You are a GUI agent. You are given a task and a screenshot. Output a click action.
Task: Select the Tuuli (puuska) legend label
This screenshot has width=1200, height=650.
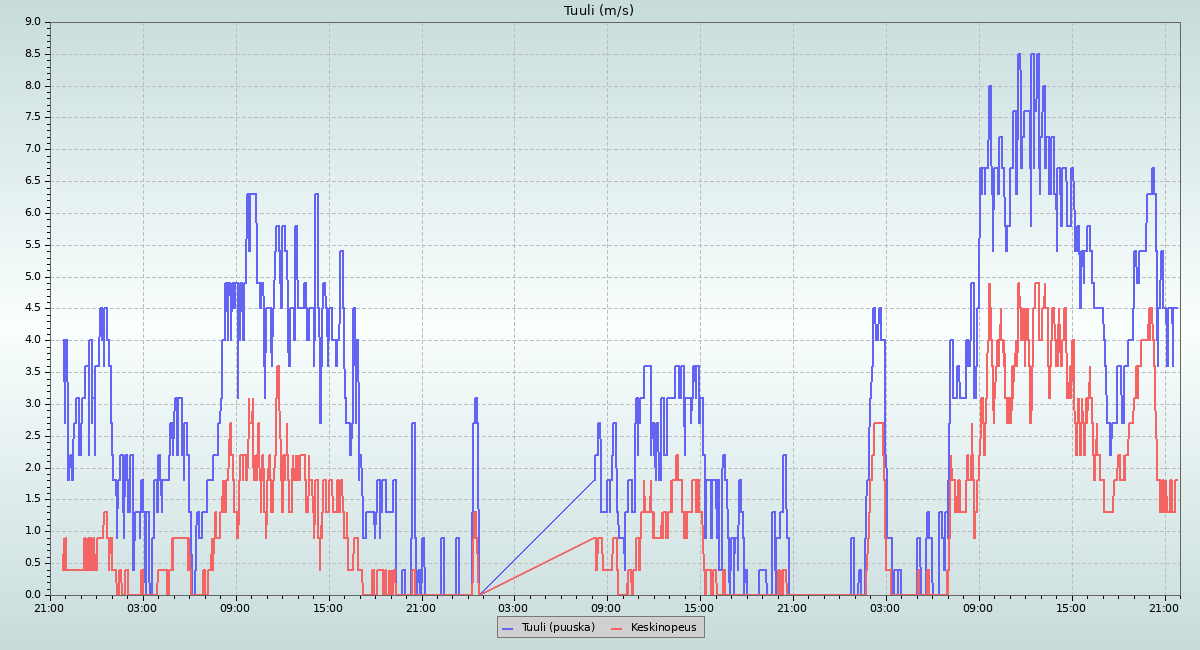pos(557,627)
